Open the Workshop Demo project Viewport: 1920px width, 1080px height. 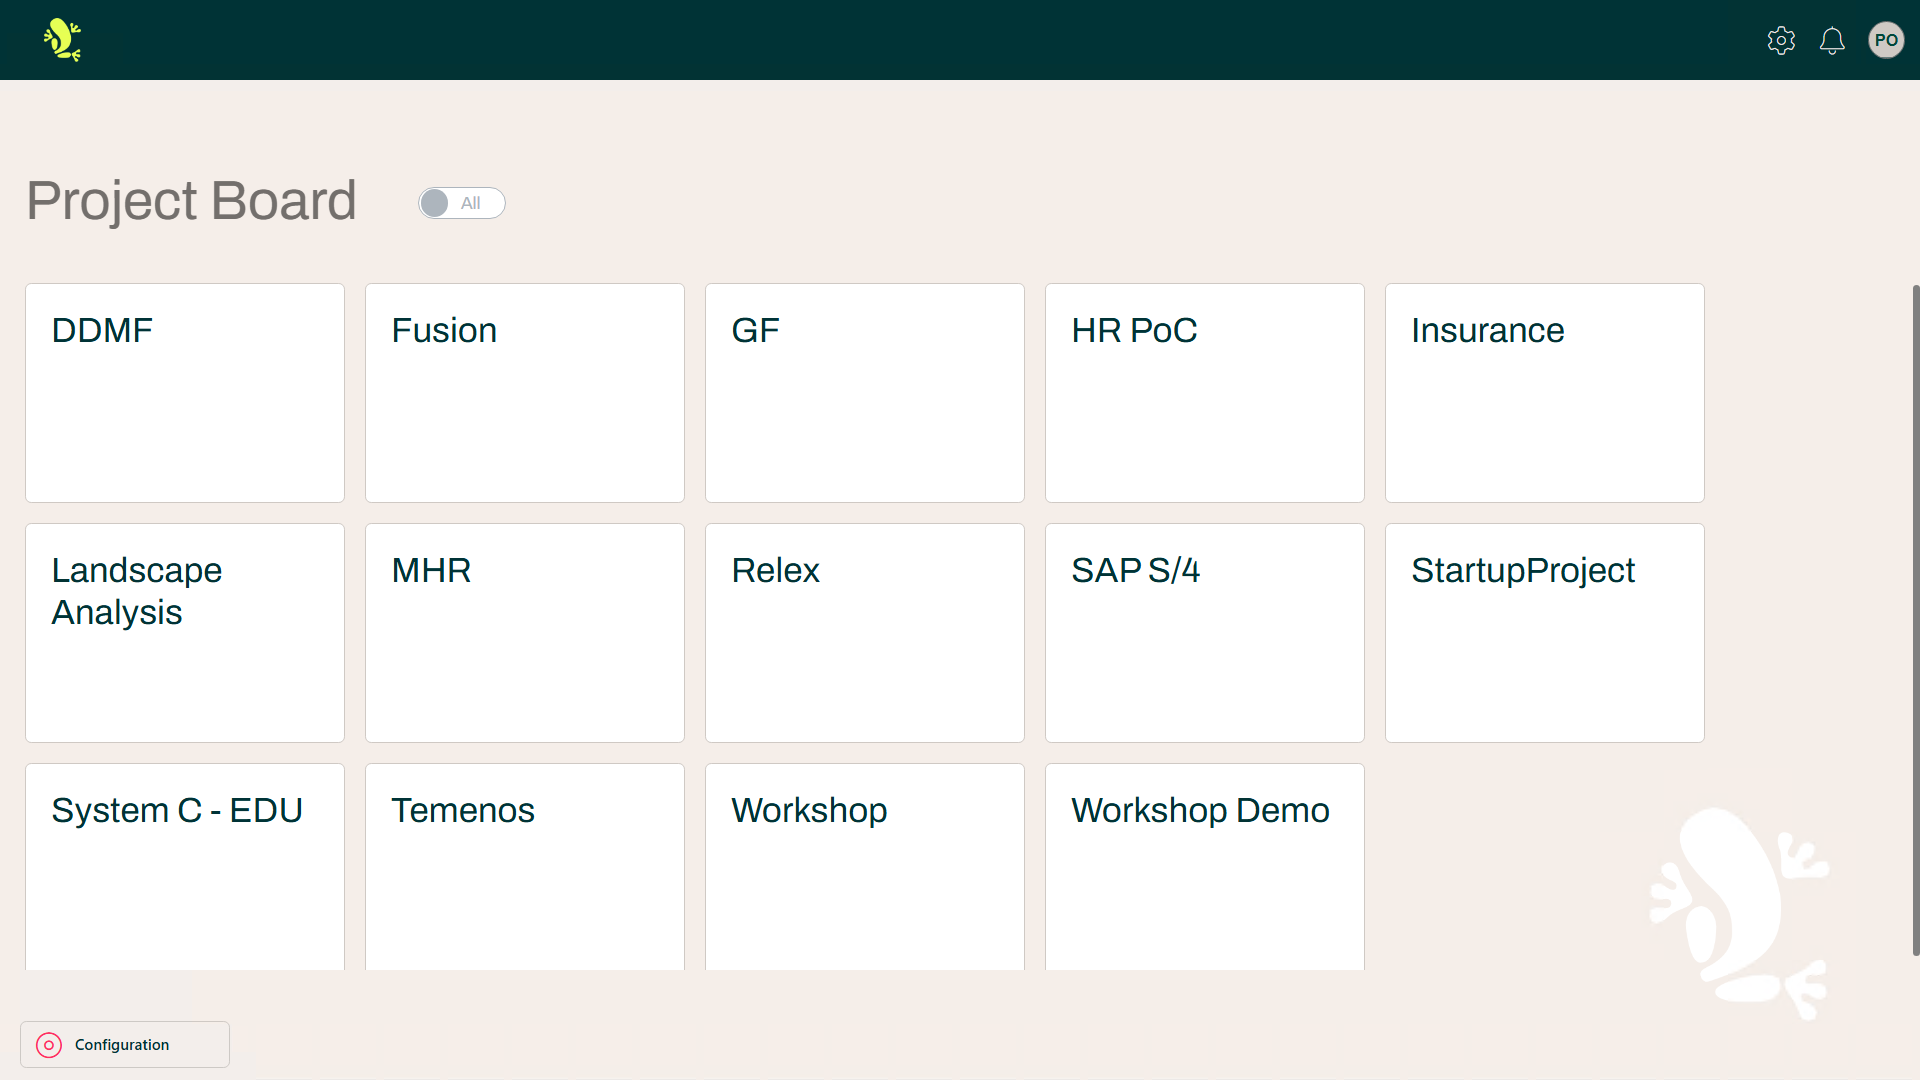pyautogui.click(x=1204, y=866)
